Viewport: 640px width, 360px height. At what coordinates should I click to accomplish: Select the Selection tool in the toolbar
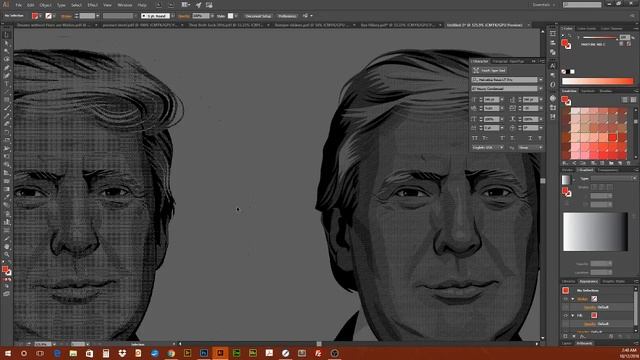[6, 35]
